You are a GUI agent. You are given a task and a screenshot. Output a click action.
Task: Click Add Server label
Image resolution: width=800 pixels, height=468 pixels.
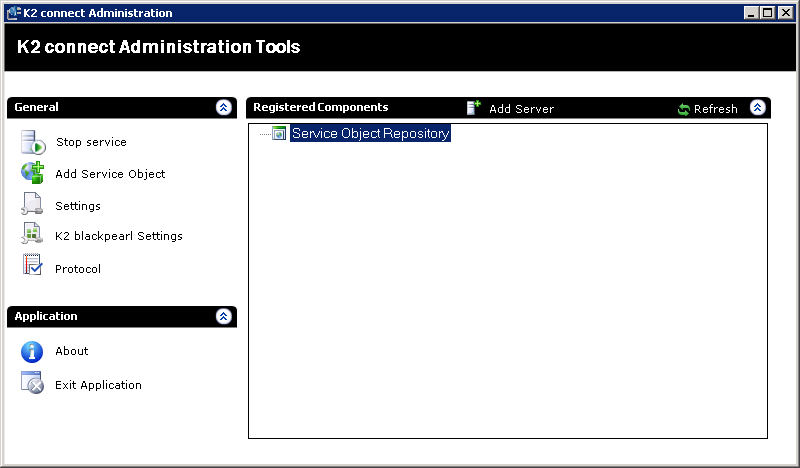tap(521, 109)
